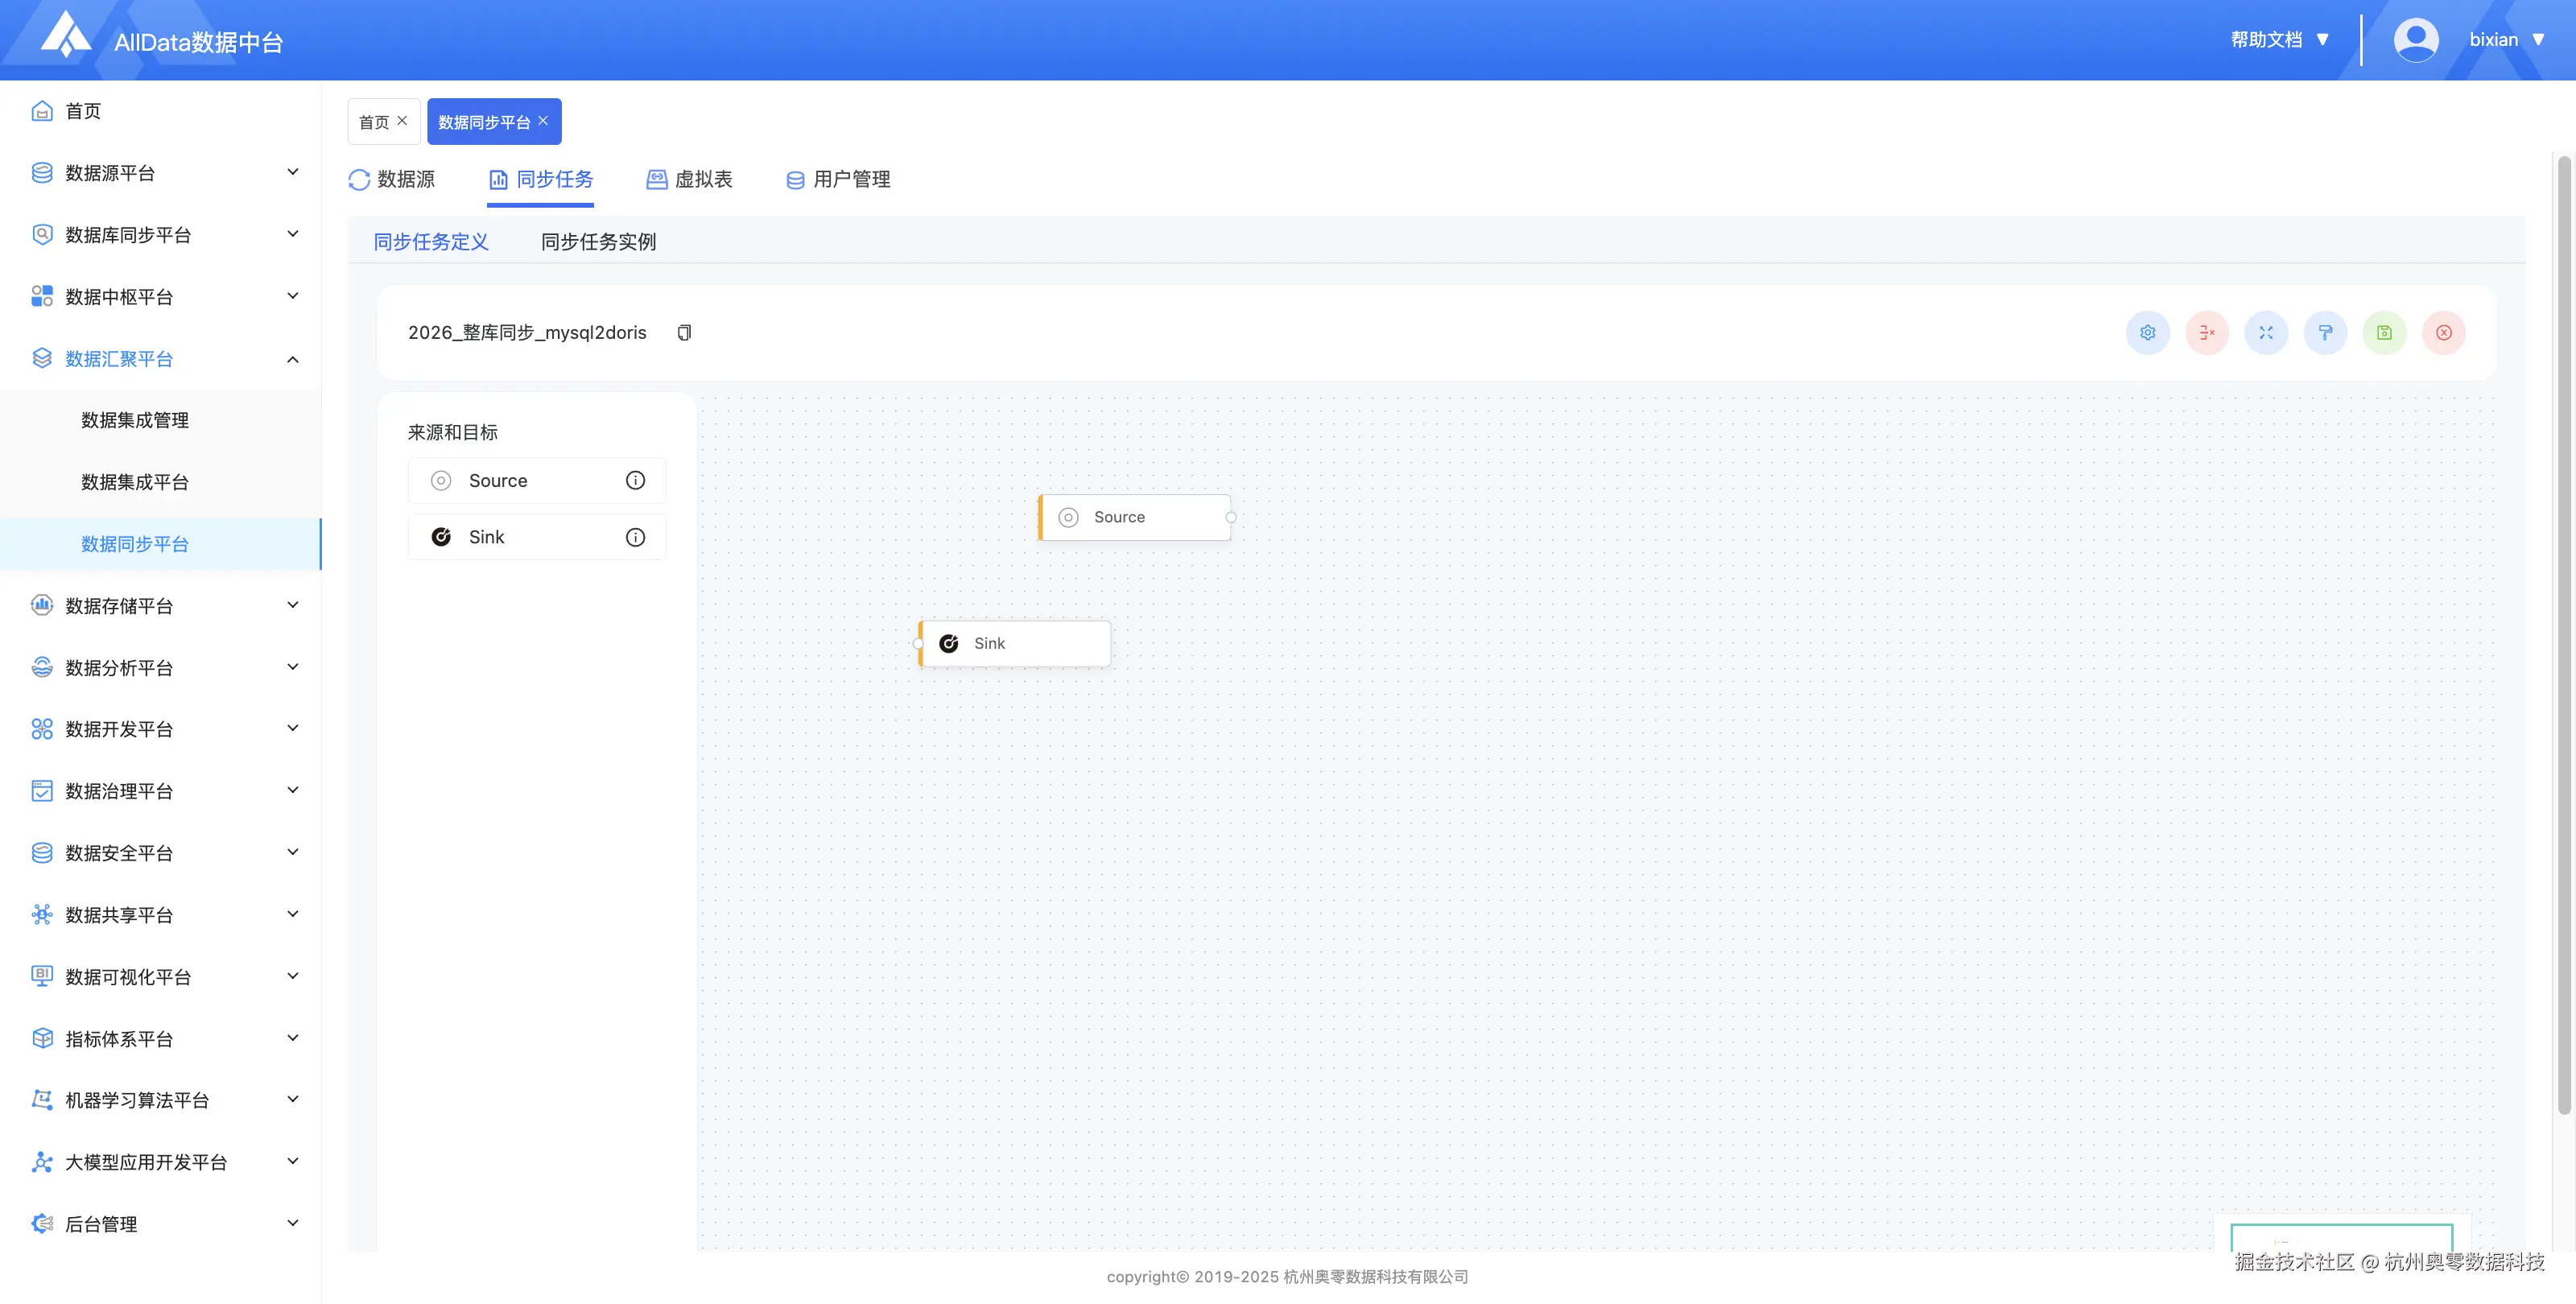Image resolution: width=2576 pixels, height=1304 pixels.
Task: Click the task name 2026_整库同步_mysql2doris
Action: click(527, 333)
